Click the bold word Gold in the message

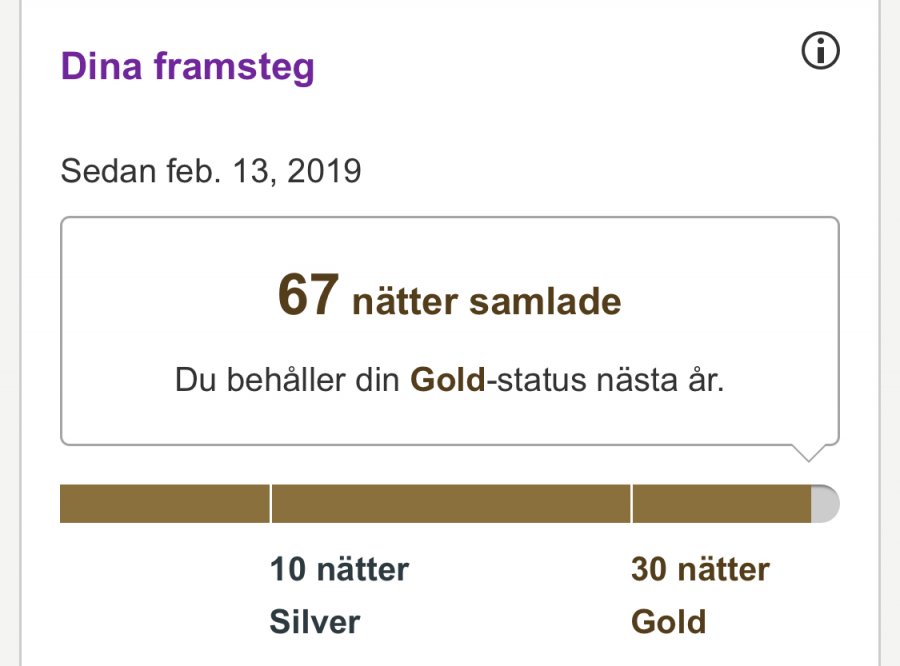point(448,381)
